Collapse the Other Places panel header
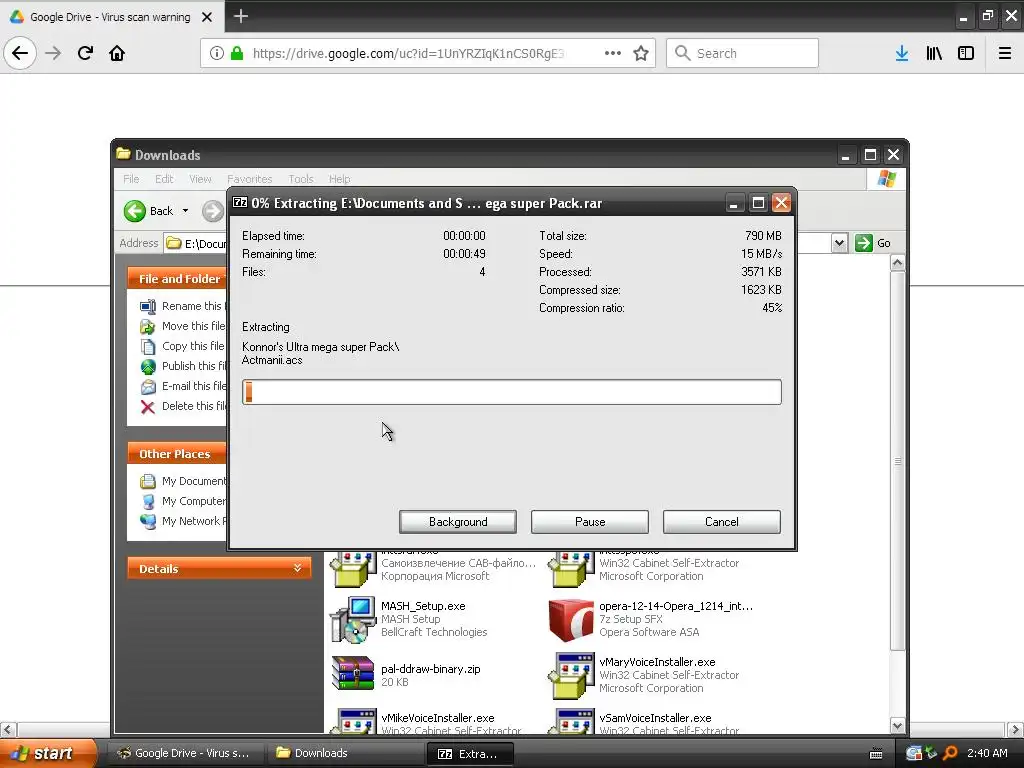 pyautogui.click(x=176, y=454)
